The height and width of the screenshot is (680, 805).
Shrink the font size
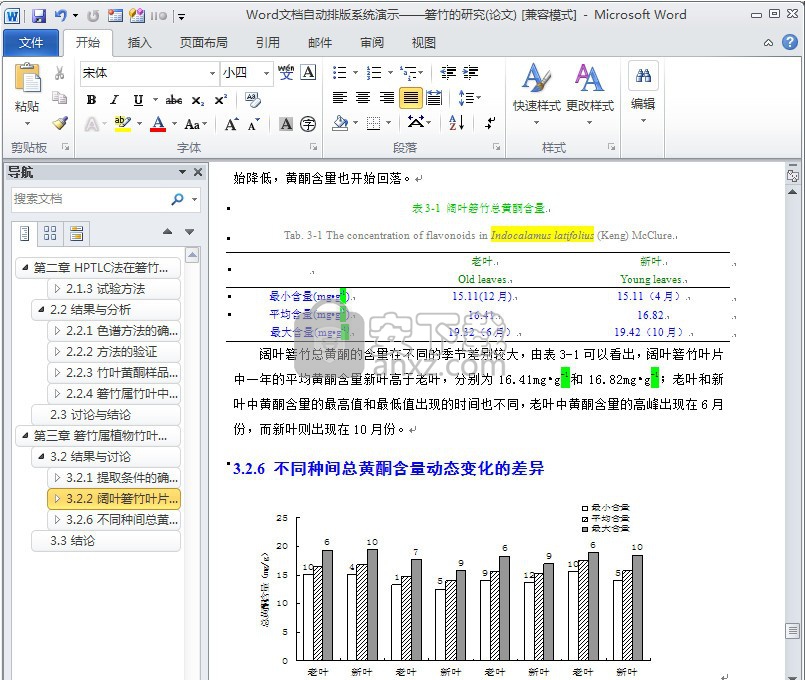click(x=253, y=124)
